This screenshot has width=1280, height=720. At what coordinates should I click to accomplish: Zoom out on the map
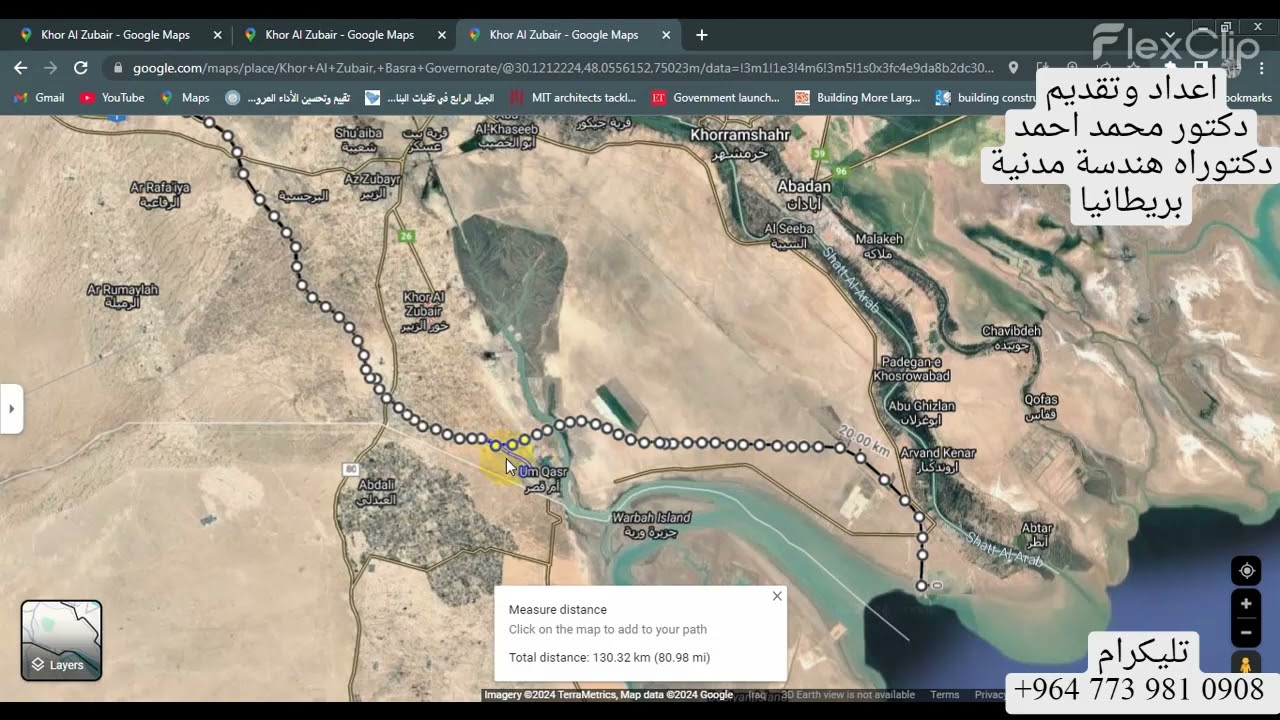pyautogui.click(x=1246, y=633)
